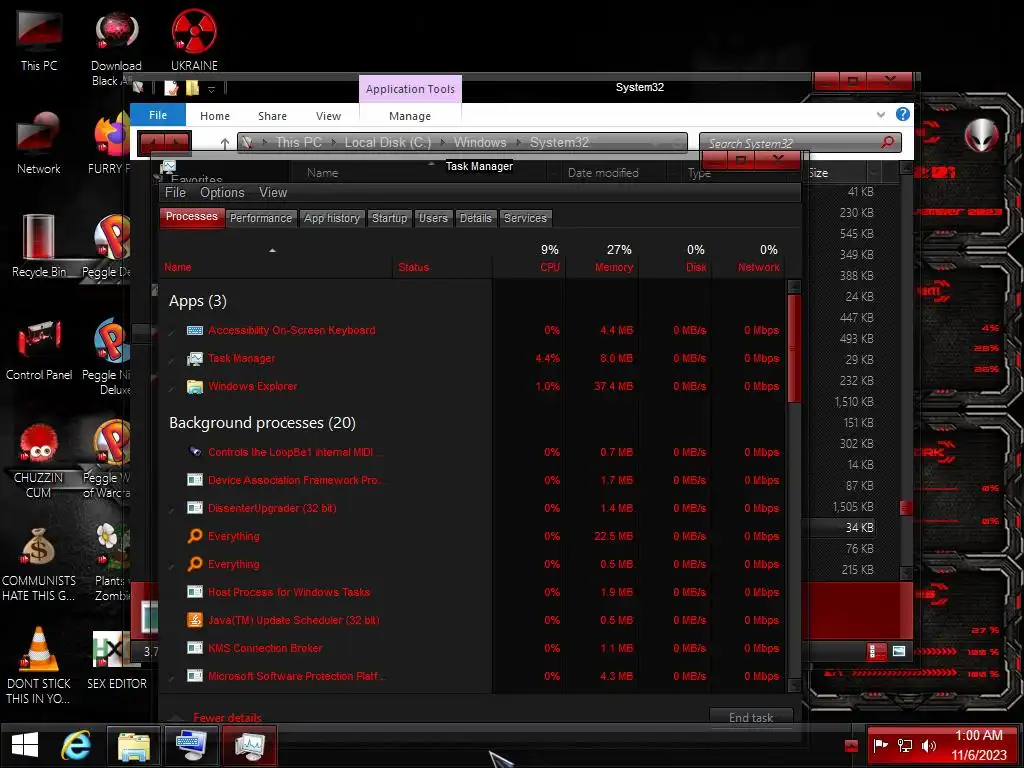Go Forward in Explorer navigation
This screenshot has height=768, width=1024.
pos(176,142)
